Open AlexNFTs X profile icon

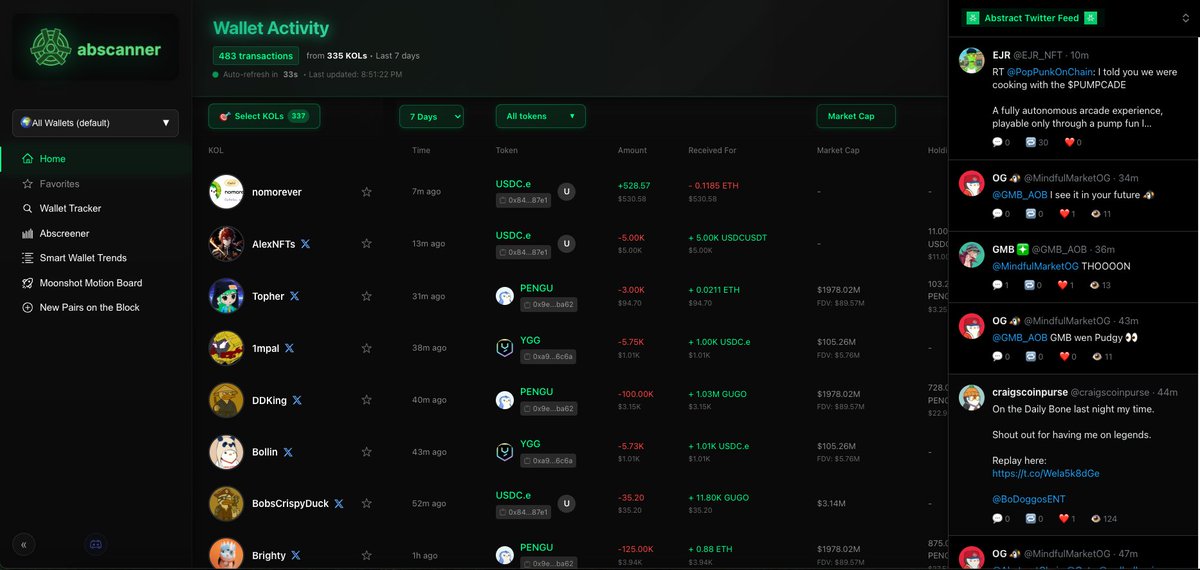coord(306,244)
